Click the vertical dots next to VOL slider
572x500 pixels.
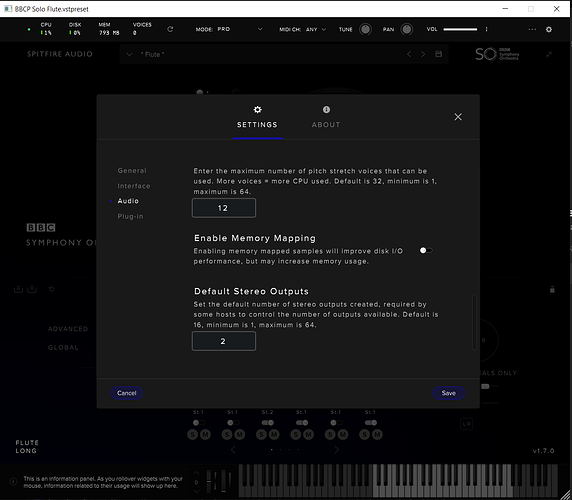click(x=486, y=29)
